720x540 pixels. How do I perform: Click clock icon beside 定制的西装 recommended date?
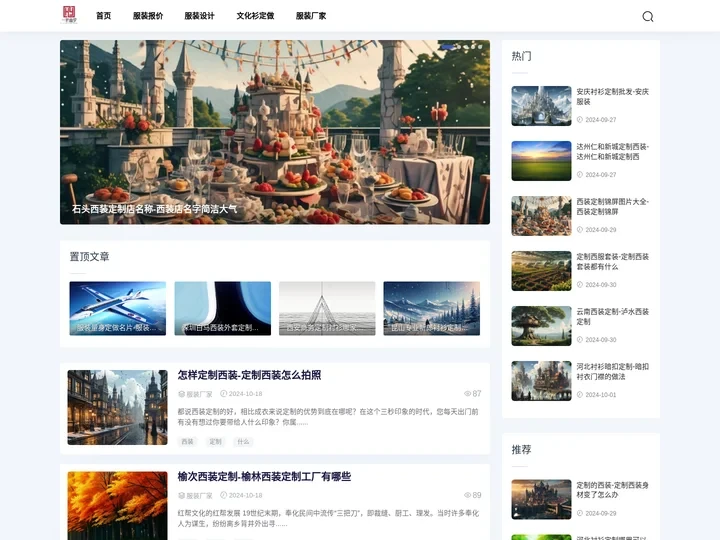pyautogui.click(x=579, y=513)
